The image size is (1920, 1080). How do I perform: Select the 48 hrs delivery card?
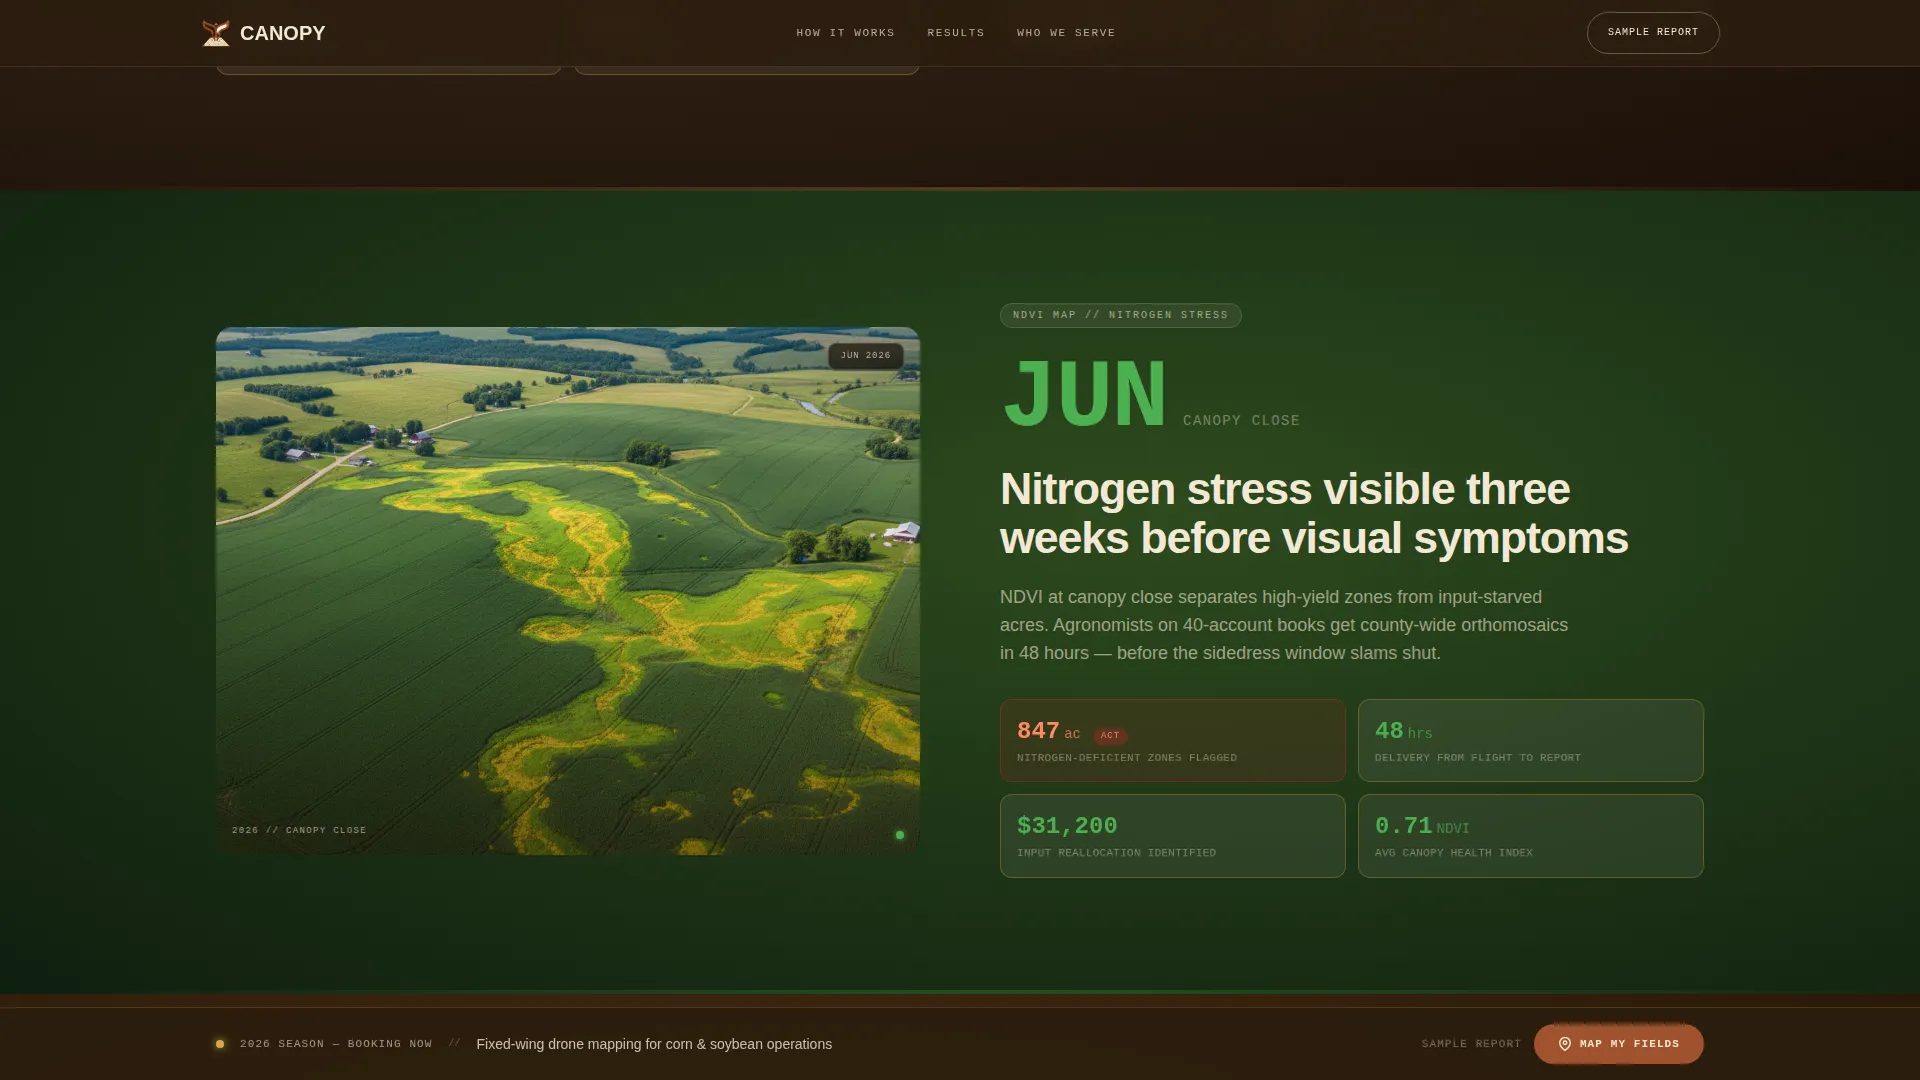[1530, 740]
